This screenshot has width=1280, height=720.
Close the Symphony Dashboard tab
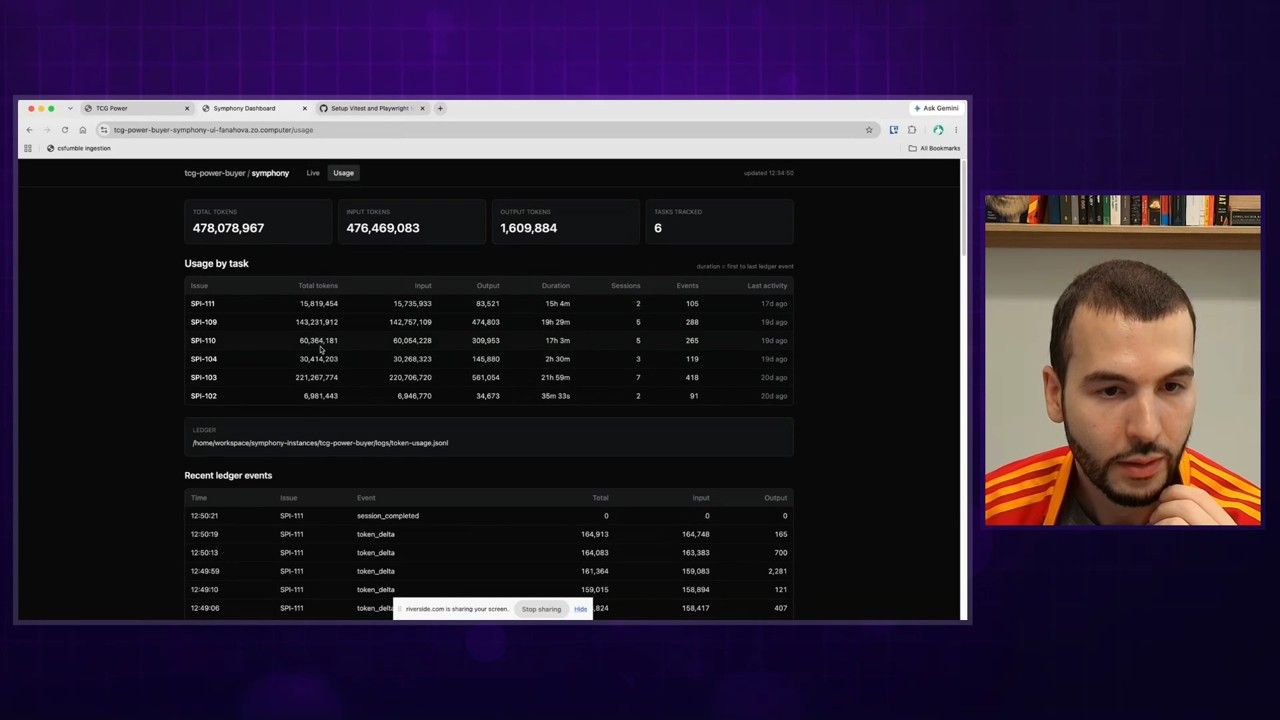click(304, 108)
